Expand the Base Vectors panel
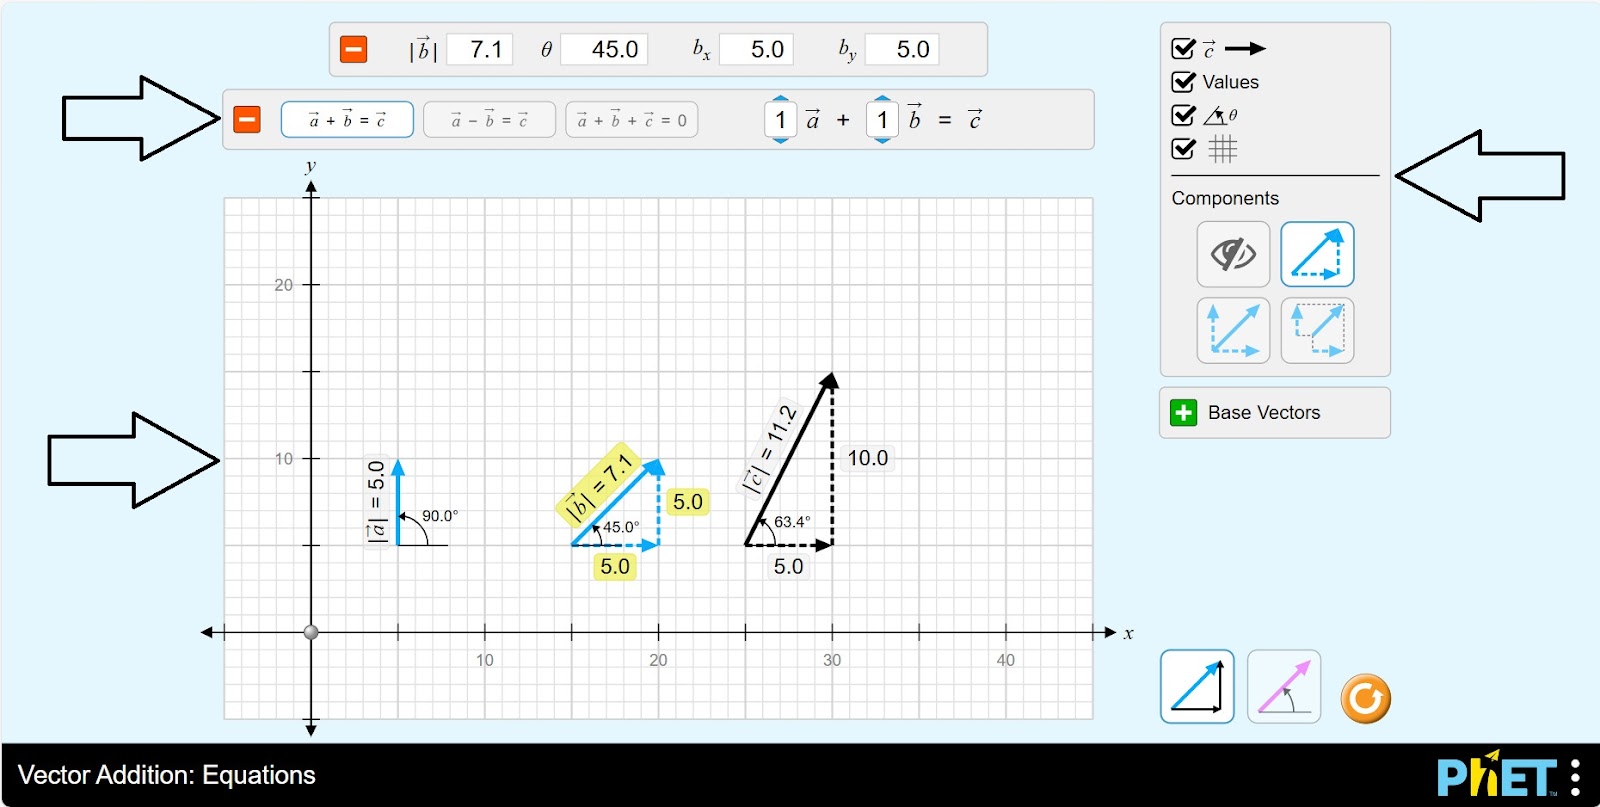The image size is (1600, 807). point(1184,413)
